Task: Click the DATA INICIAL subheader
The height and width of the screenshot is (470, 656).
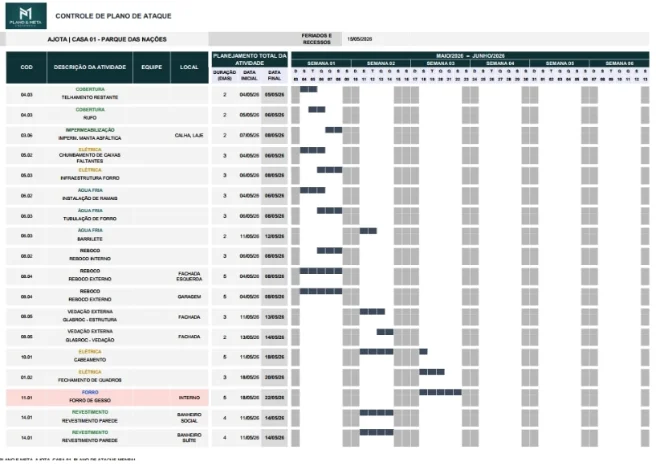Action: click(249, 75)
